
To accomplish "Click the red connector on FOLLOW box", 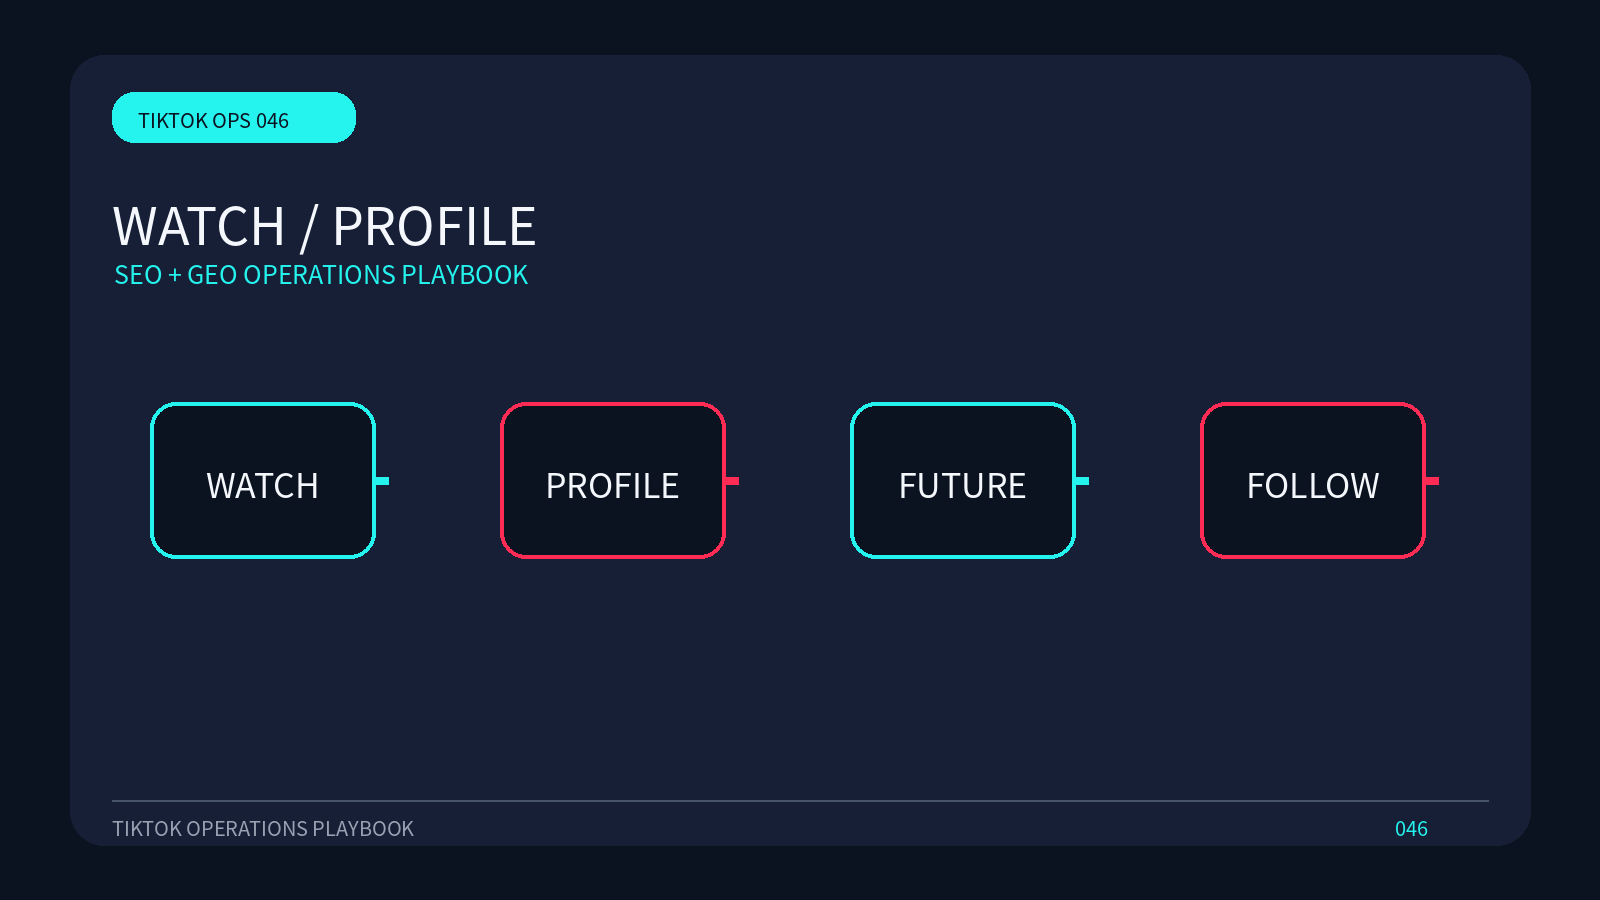I will 1432,481.
